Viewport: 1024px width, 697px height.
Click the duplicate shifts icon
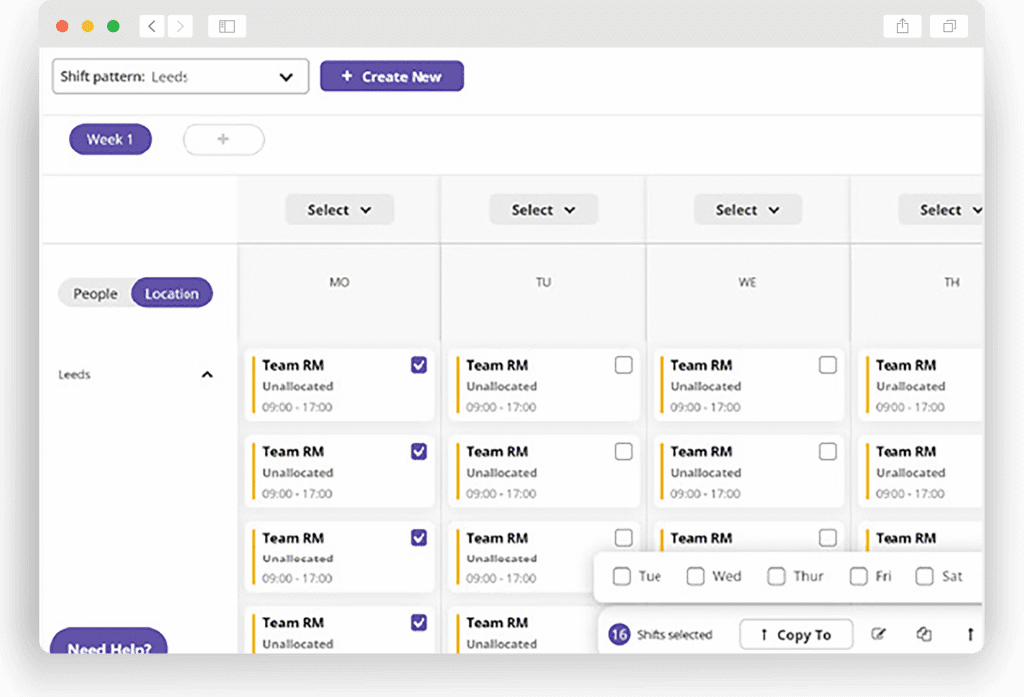click(924, 634)
